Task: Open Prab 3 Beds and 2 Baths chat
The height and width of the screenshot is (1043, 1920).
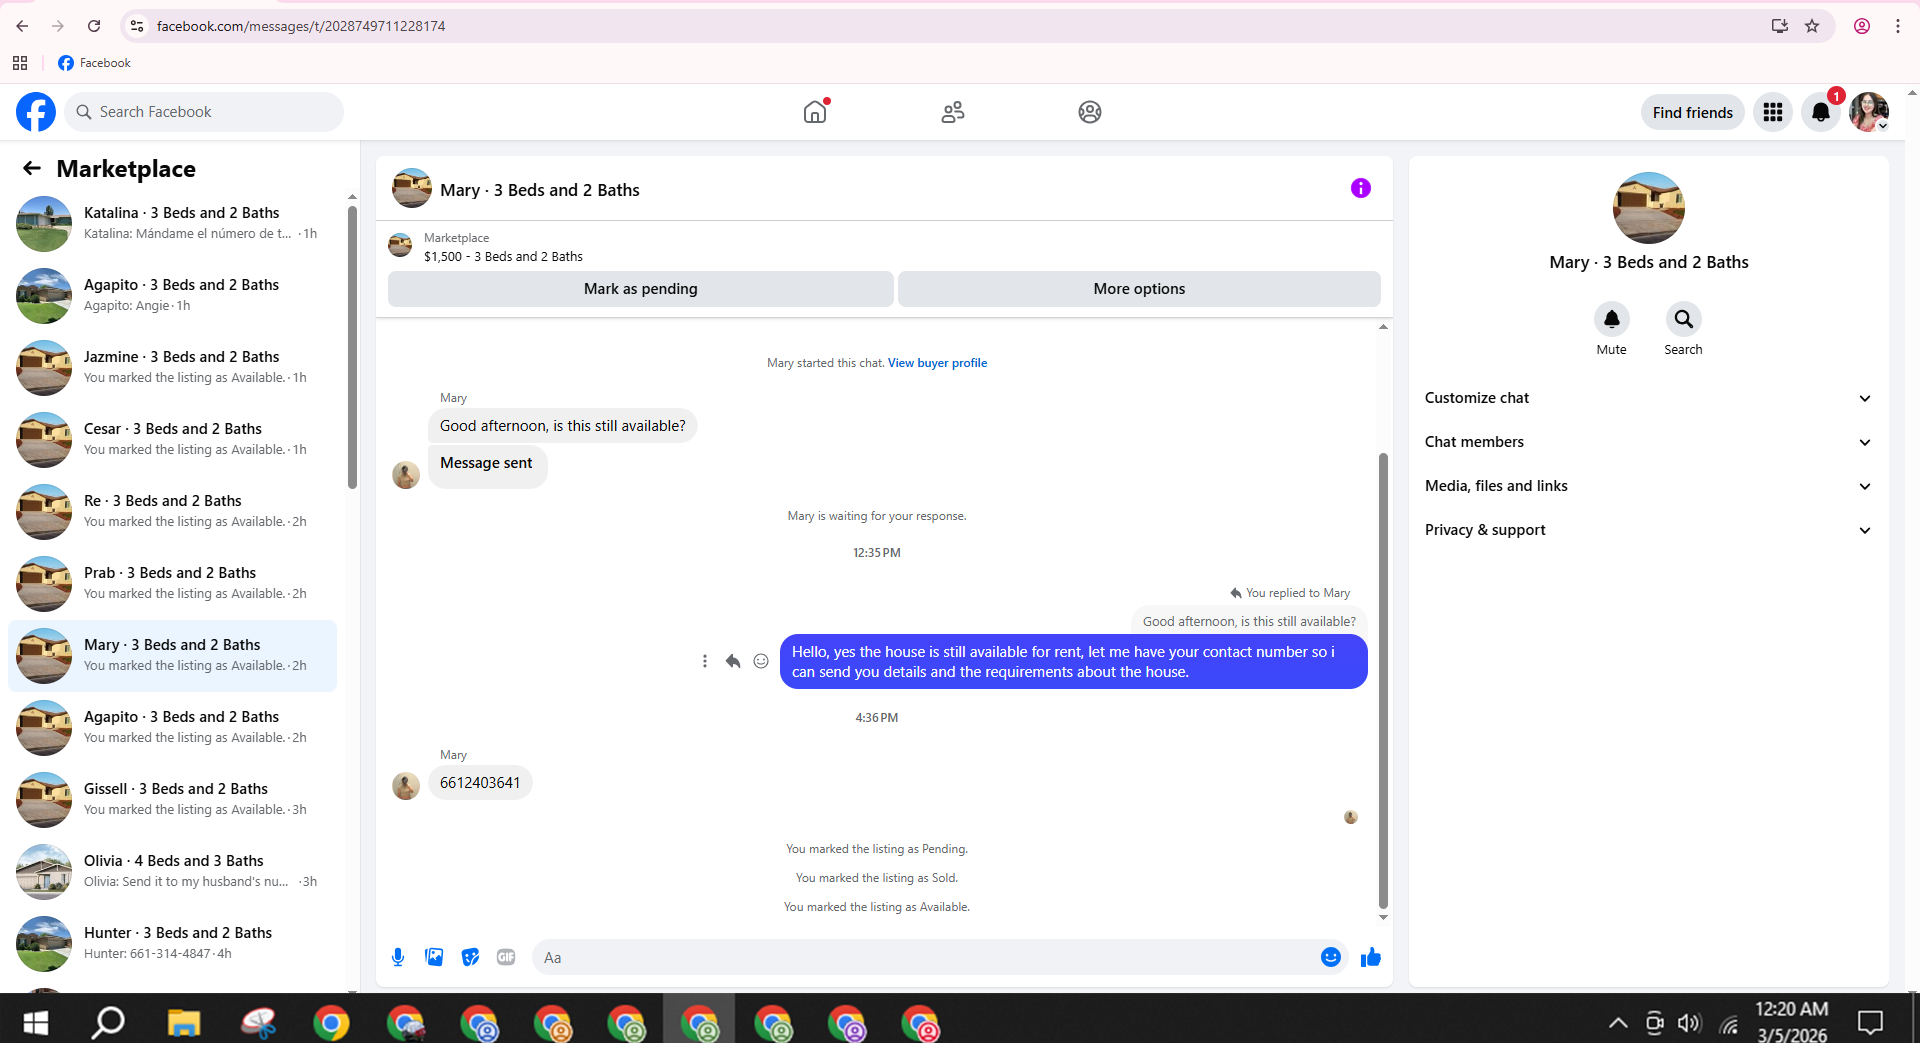Action: (x=173, y=583)
